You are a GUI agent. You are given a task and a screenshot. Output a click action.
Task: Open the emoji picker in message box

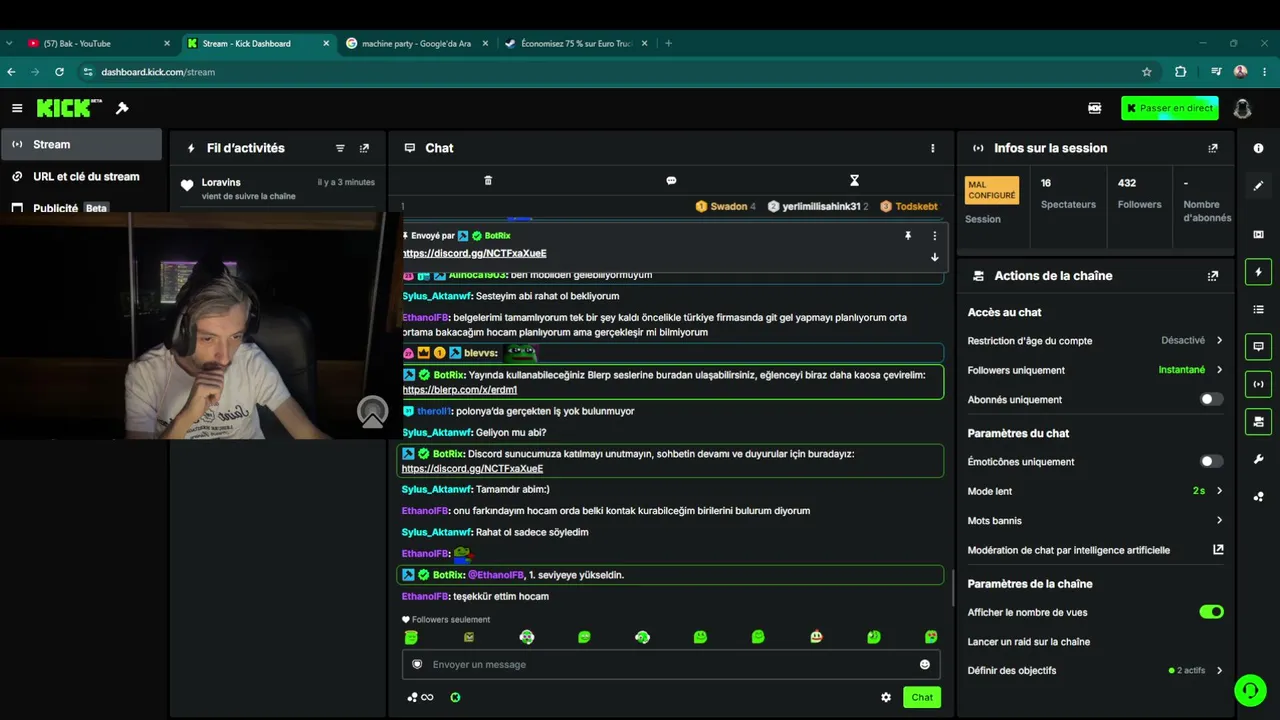click(x=925, y=664)
